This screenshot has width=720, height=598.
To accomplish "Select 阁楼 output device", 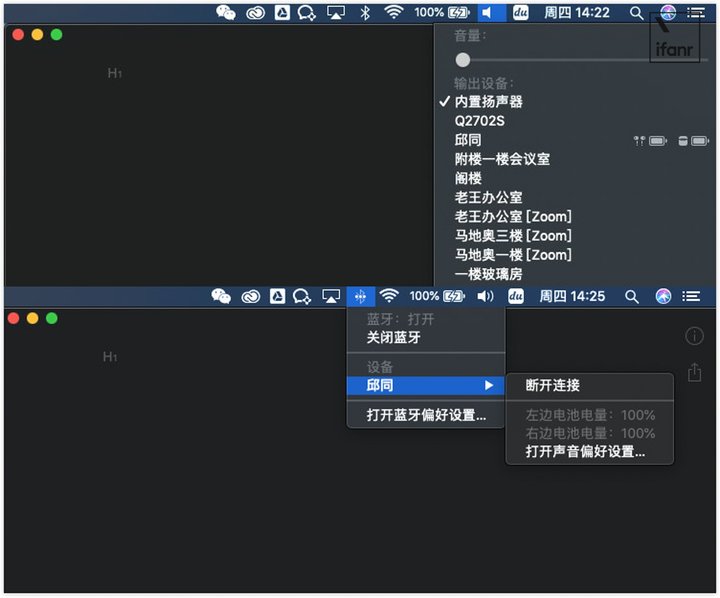I will tap(574, 178).
